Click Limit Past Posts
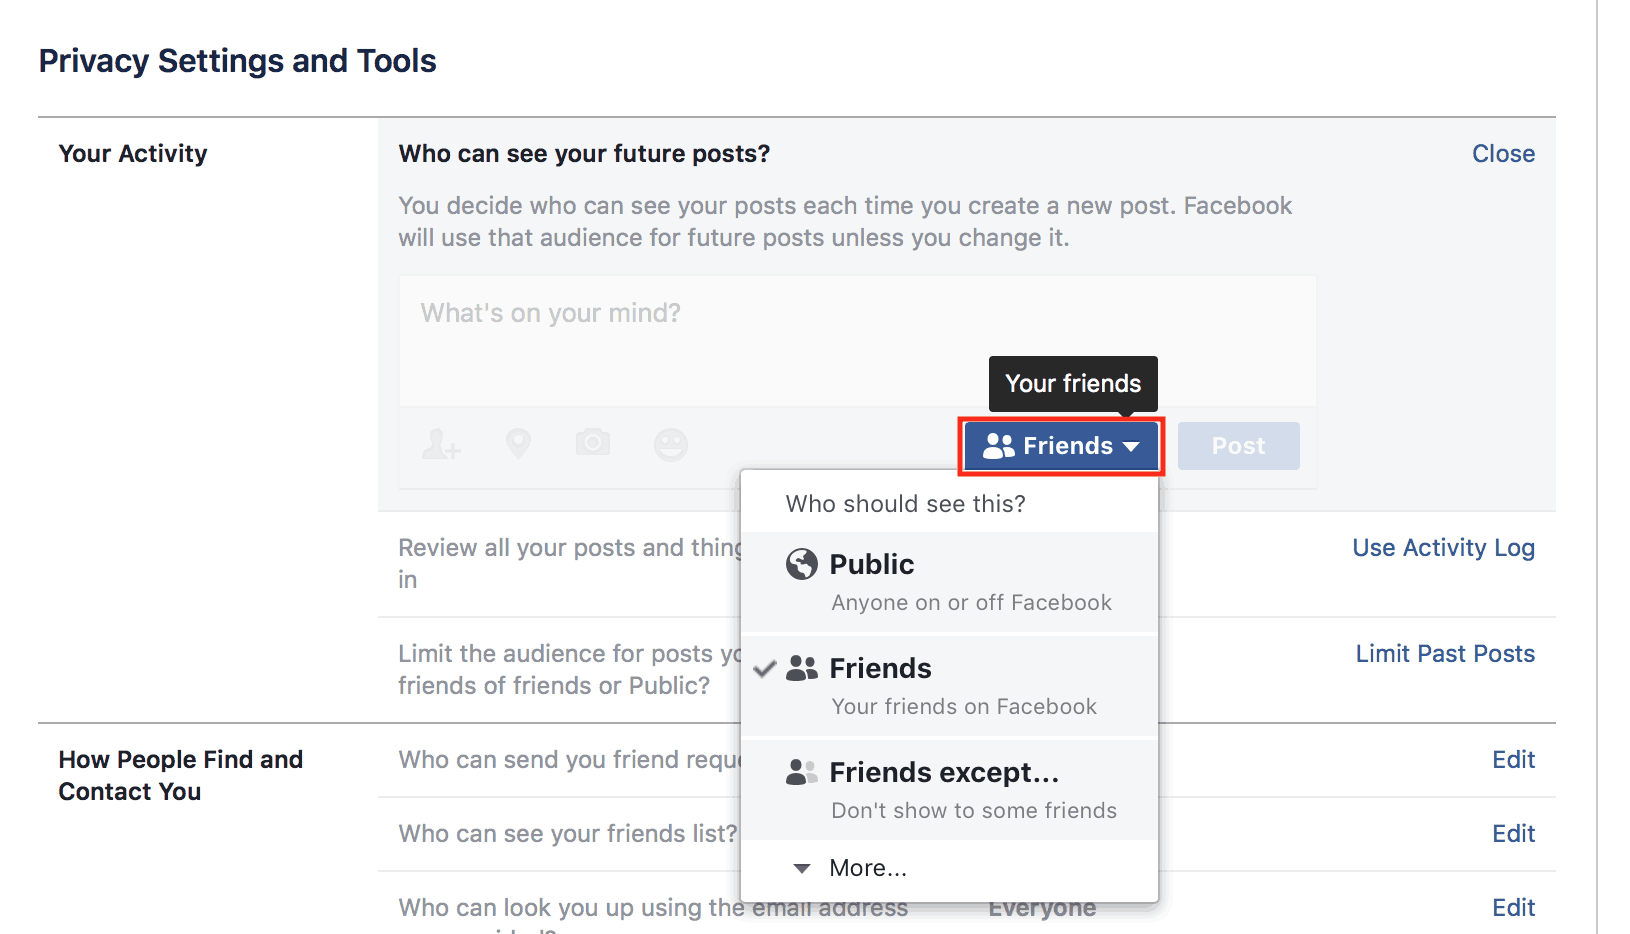Image resolution: width=1630 pixels, height=934 pixels. [1445, 653]
